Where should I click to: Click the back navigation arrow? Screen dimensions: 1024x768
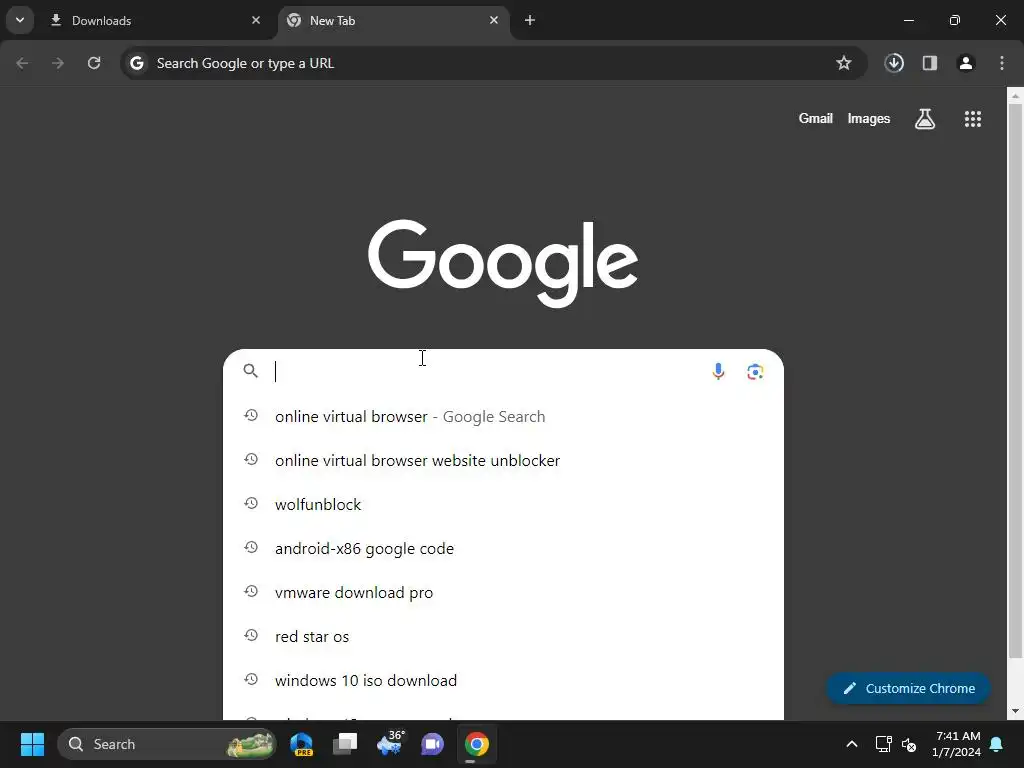tap(22, 63)
